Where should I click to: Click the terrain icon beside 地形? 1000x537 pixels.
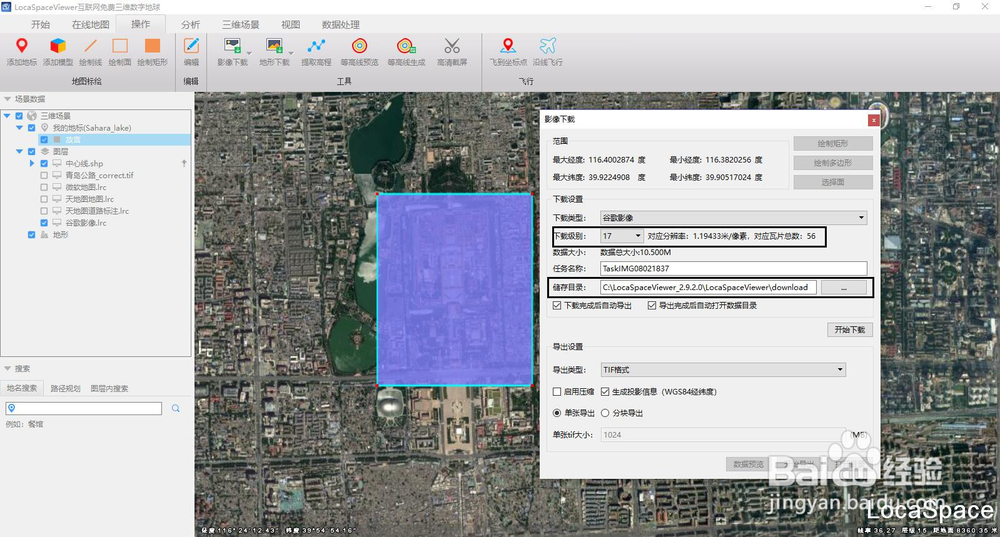coord(45,235)
